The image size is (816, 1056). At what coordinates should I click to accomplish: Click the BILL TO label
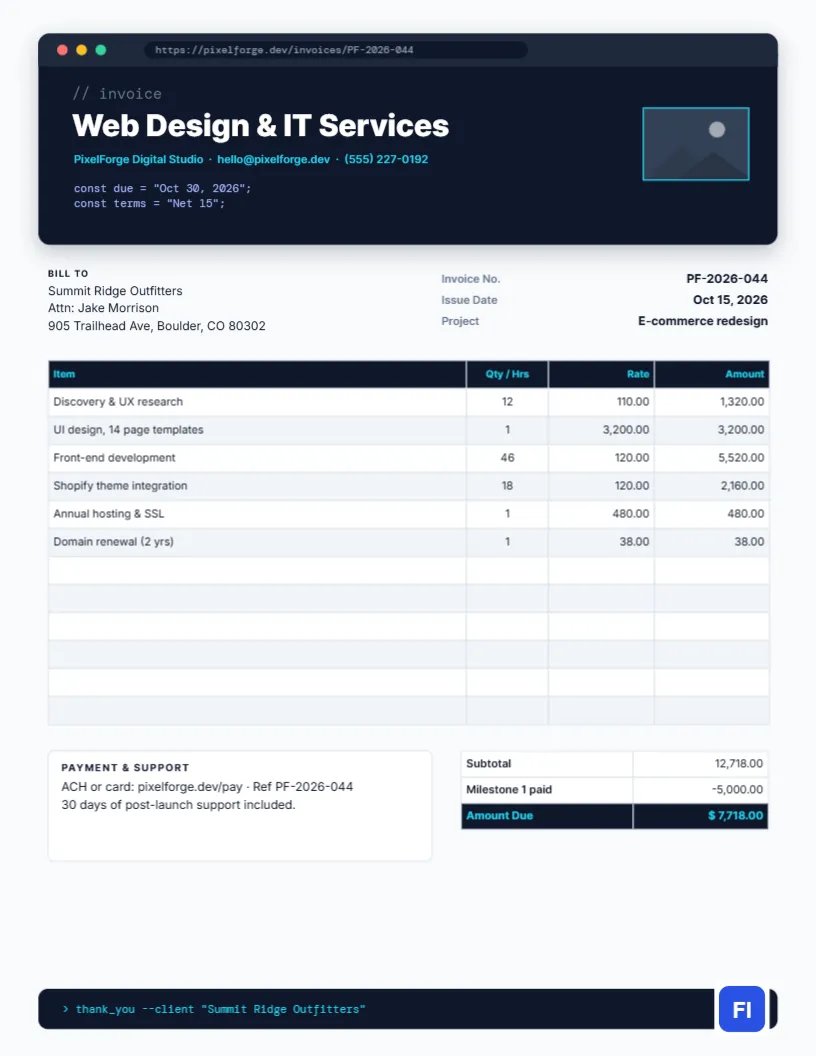click(68, 273)
